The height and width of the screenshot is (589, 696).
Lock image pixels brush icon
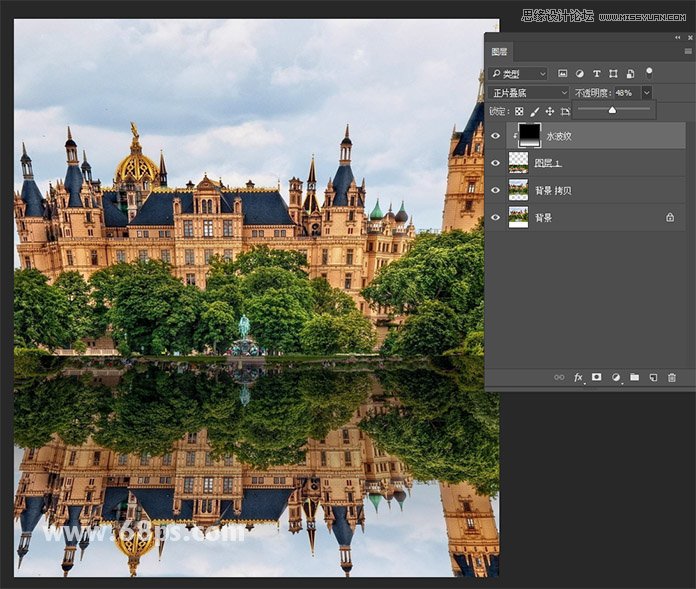[534, 111]
